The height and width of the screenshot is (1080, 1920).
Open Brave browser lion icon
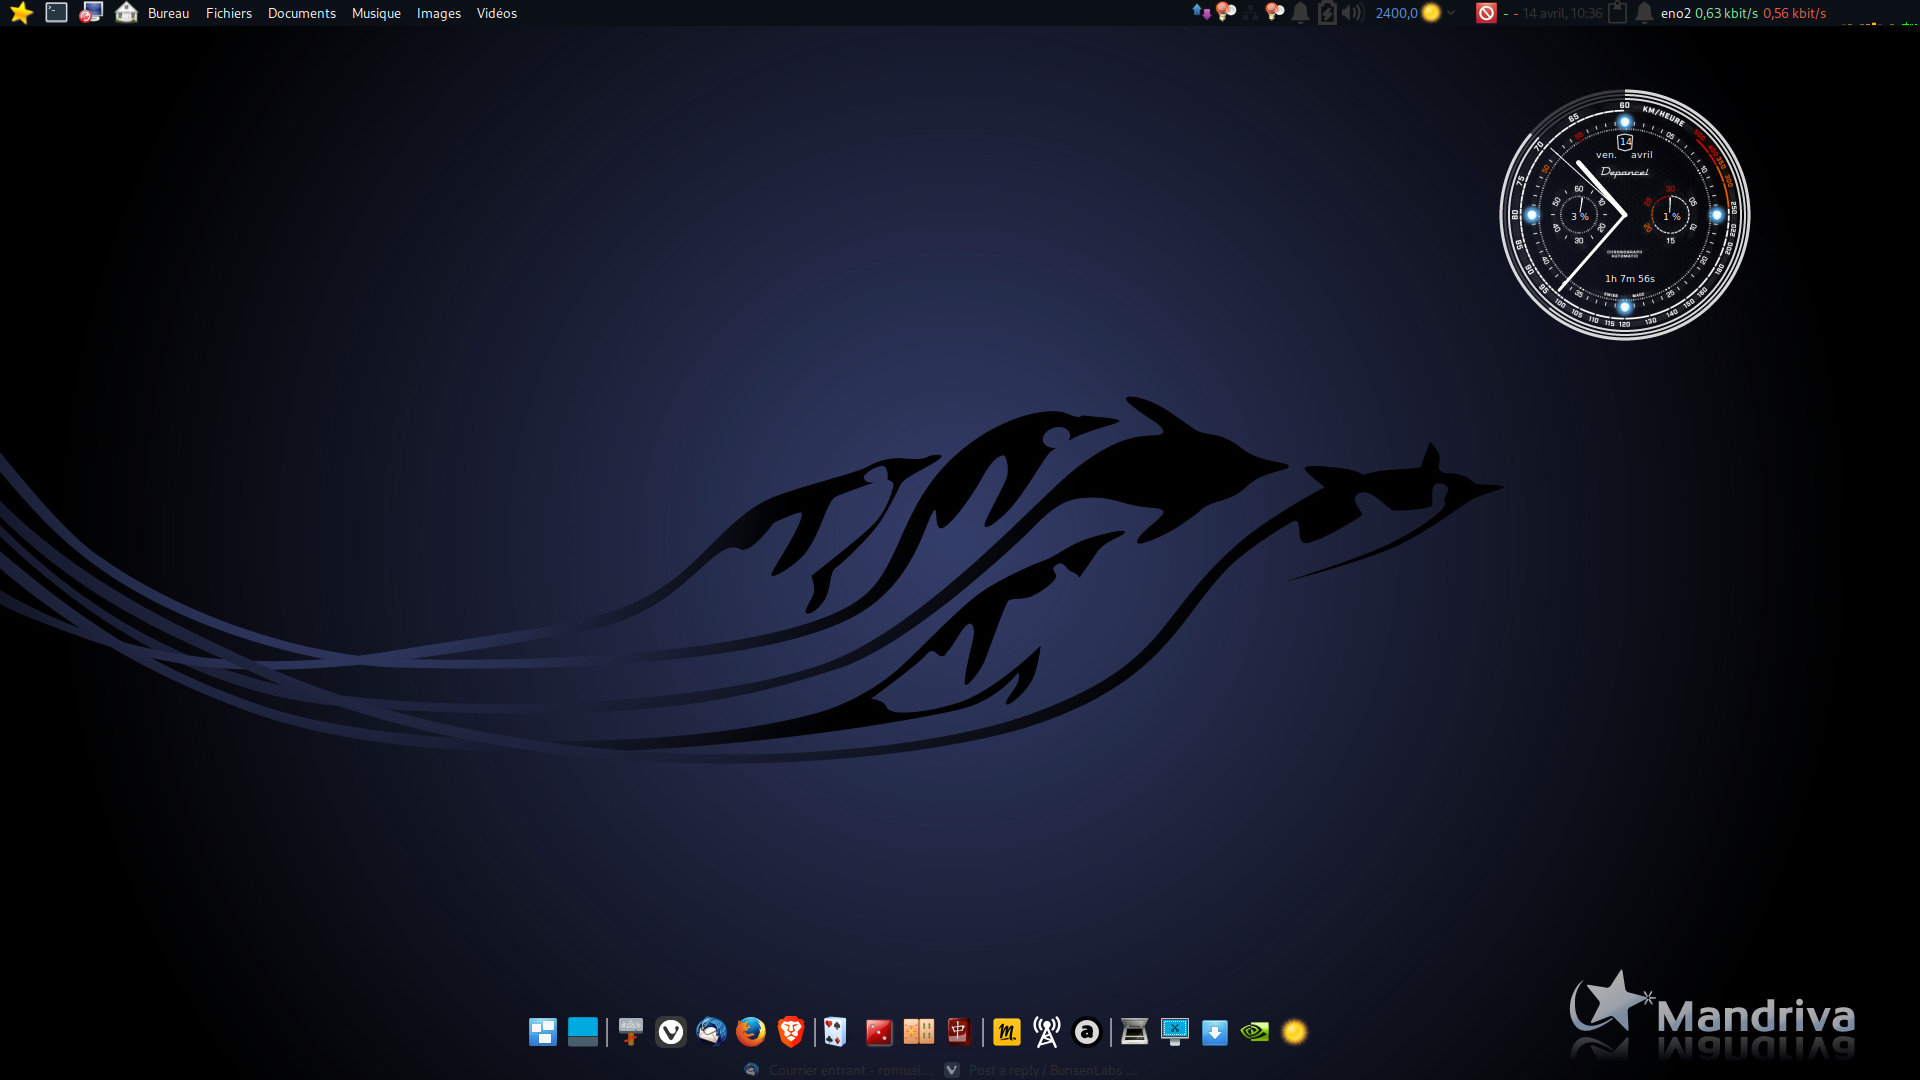pyautogui.click(x=790, y=1032)
